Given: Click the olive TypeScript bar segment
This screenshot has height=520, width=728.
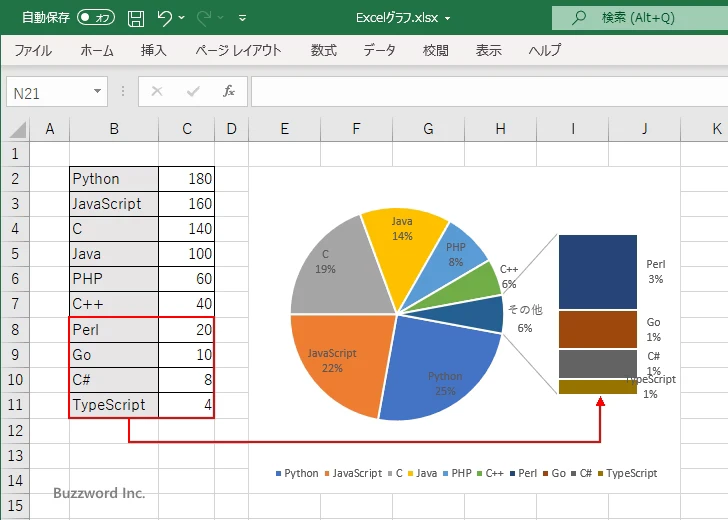Looking at the screenshot, I should coord(598,387).
